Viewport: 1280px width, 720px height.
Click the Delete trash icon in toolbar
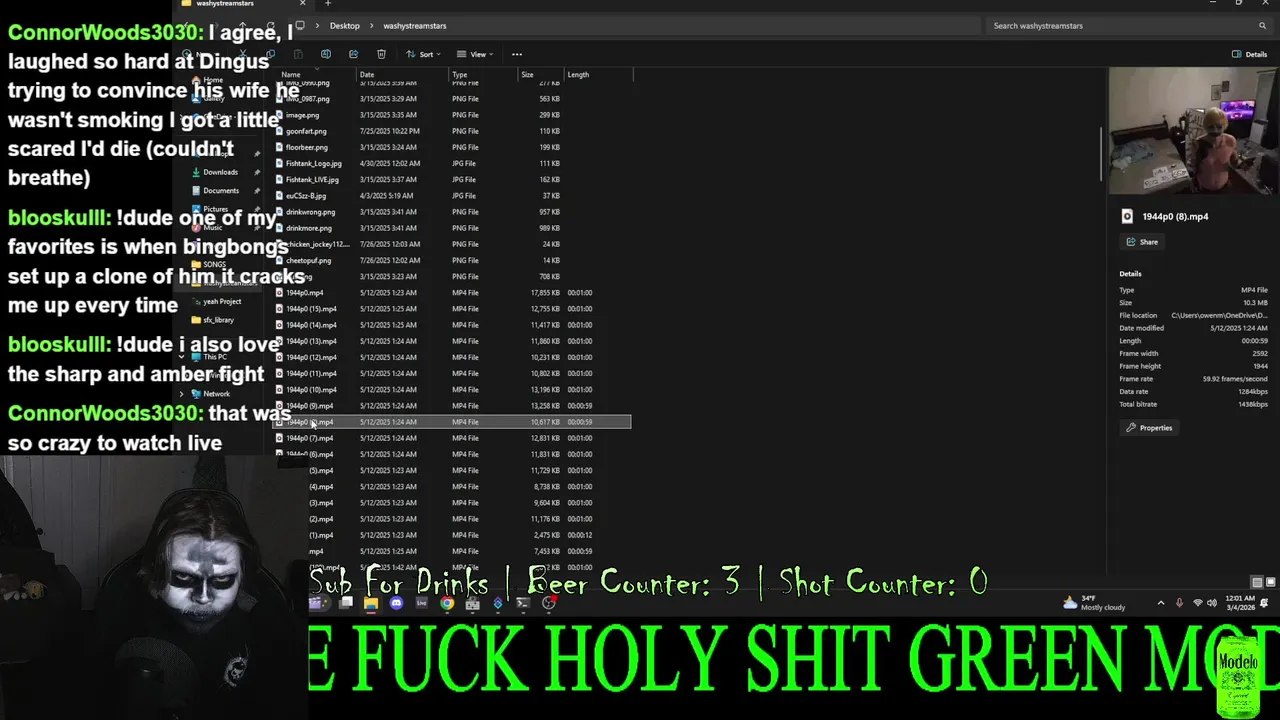[381, 54]
